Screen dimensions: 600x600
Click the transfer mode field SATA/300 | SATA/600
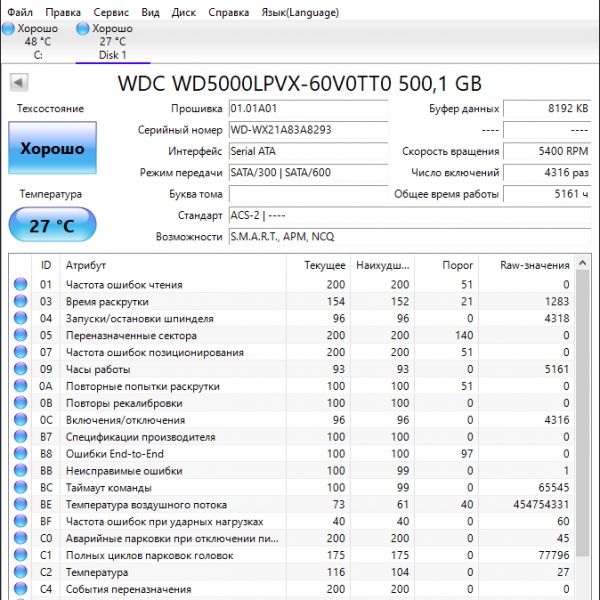pos(308,173)
